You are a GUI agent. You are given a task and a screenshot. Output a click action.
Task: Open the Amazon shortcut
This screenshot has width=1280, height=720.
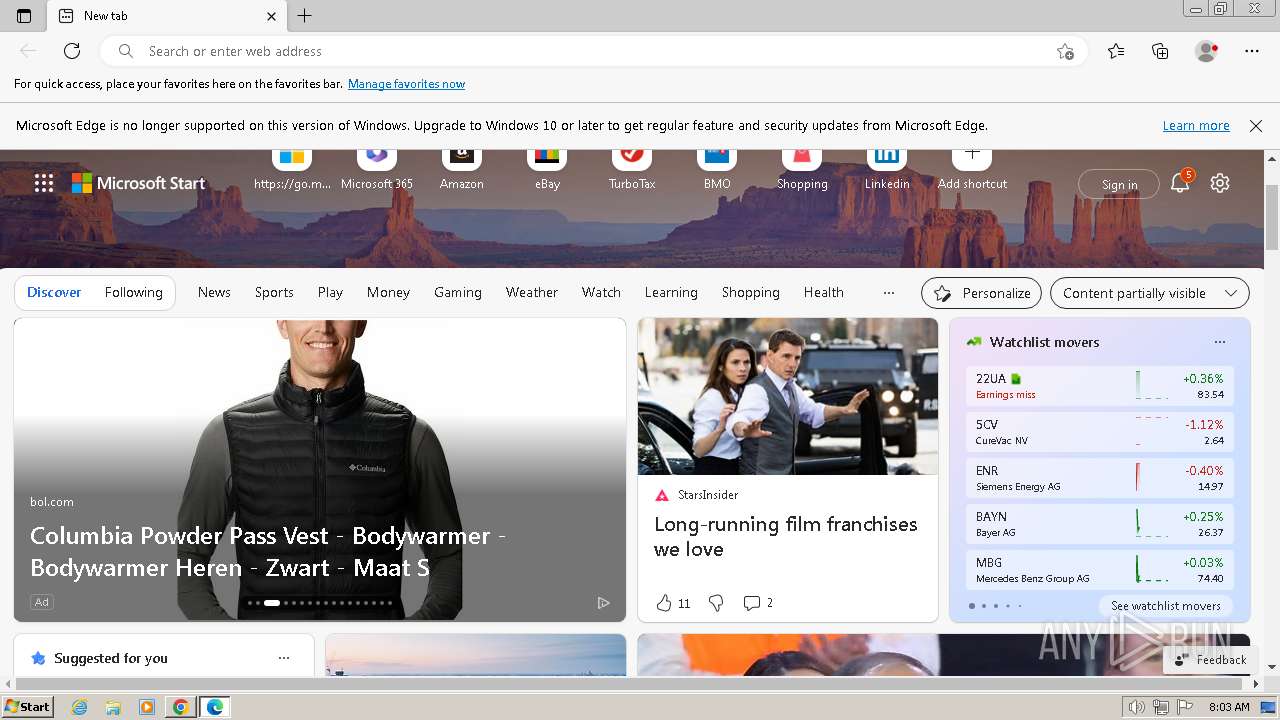point(462,170)
